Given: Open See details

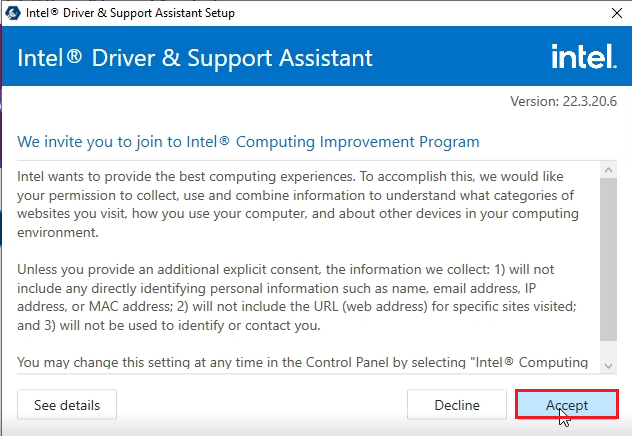Looking at the screenshot, I should pyautogui.click(x=67, y=405).
